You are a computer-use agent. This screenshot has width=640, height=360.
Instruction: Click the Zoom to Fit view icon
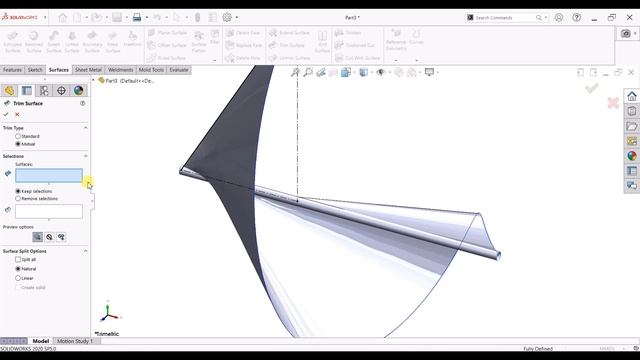tap(295, 72)
